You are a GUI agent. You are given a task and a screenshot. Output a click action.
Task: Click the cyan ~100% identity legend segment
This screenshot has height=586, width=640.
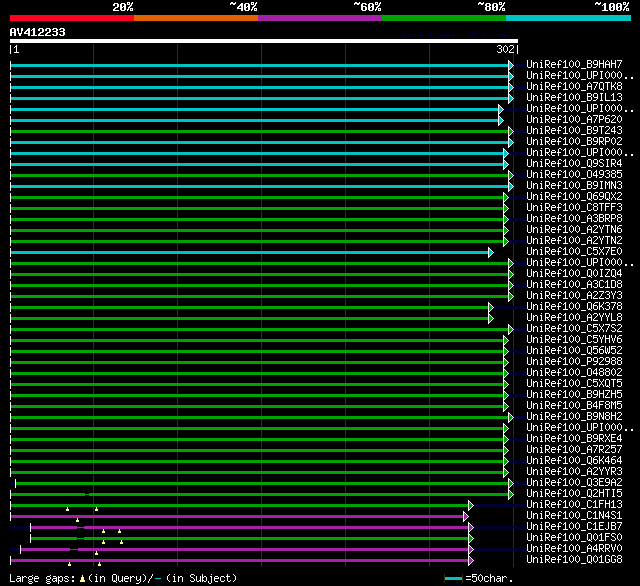click(x=567, y=17)
